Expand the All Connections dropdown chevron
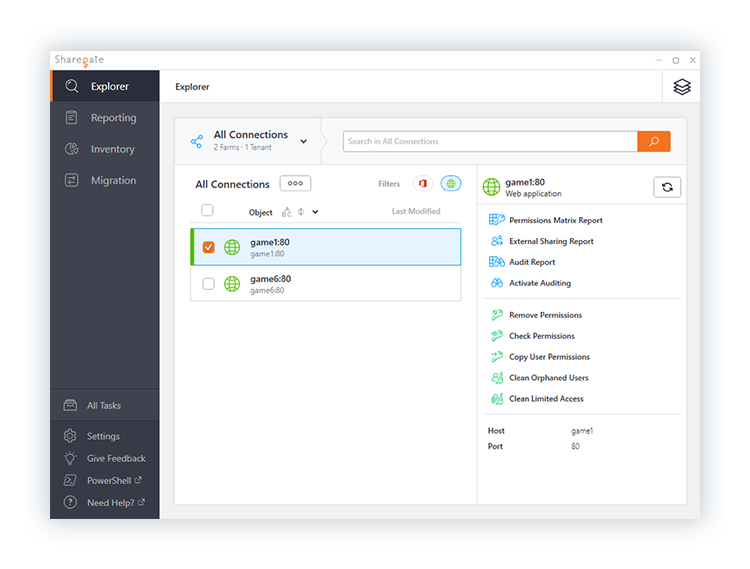The image size is (750, 569). [303, 142]
